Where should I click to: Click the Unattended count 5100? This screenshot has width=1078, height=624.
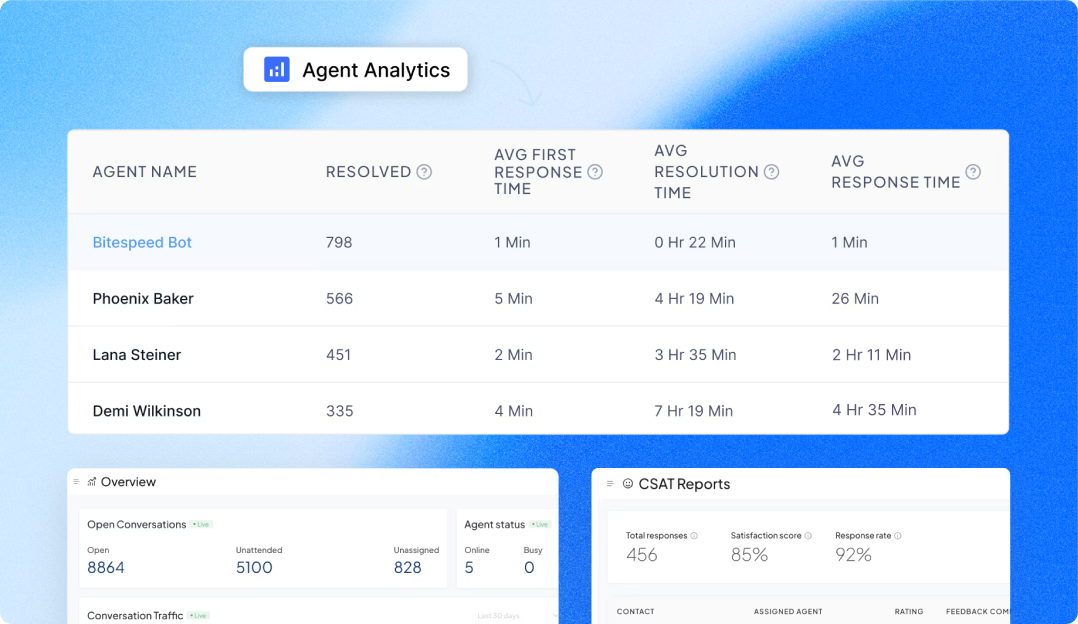click(x=254, y=568)
